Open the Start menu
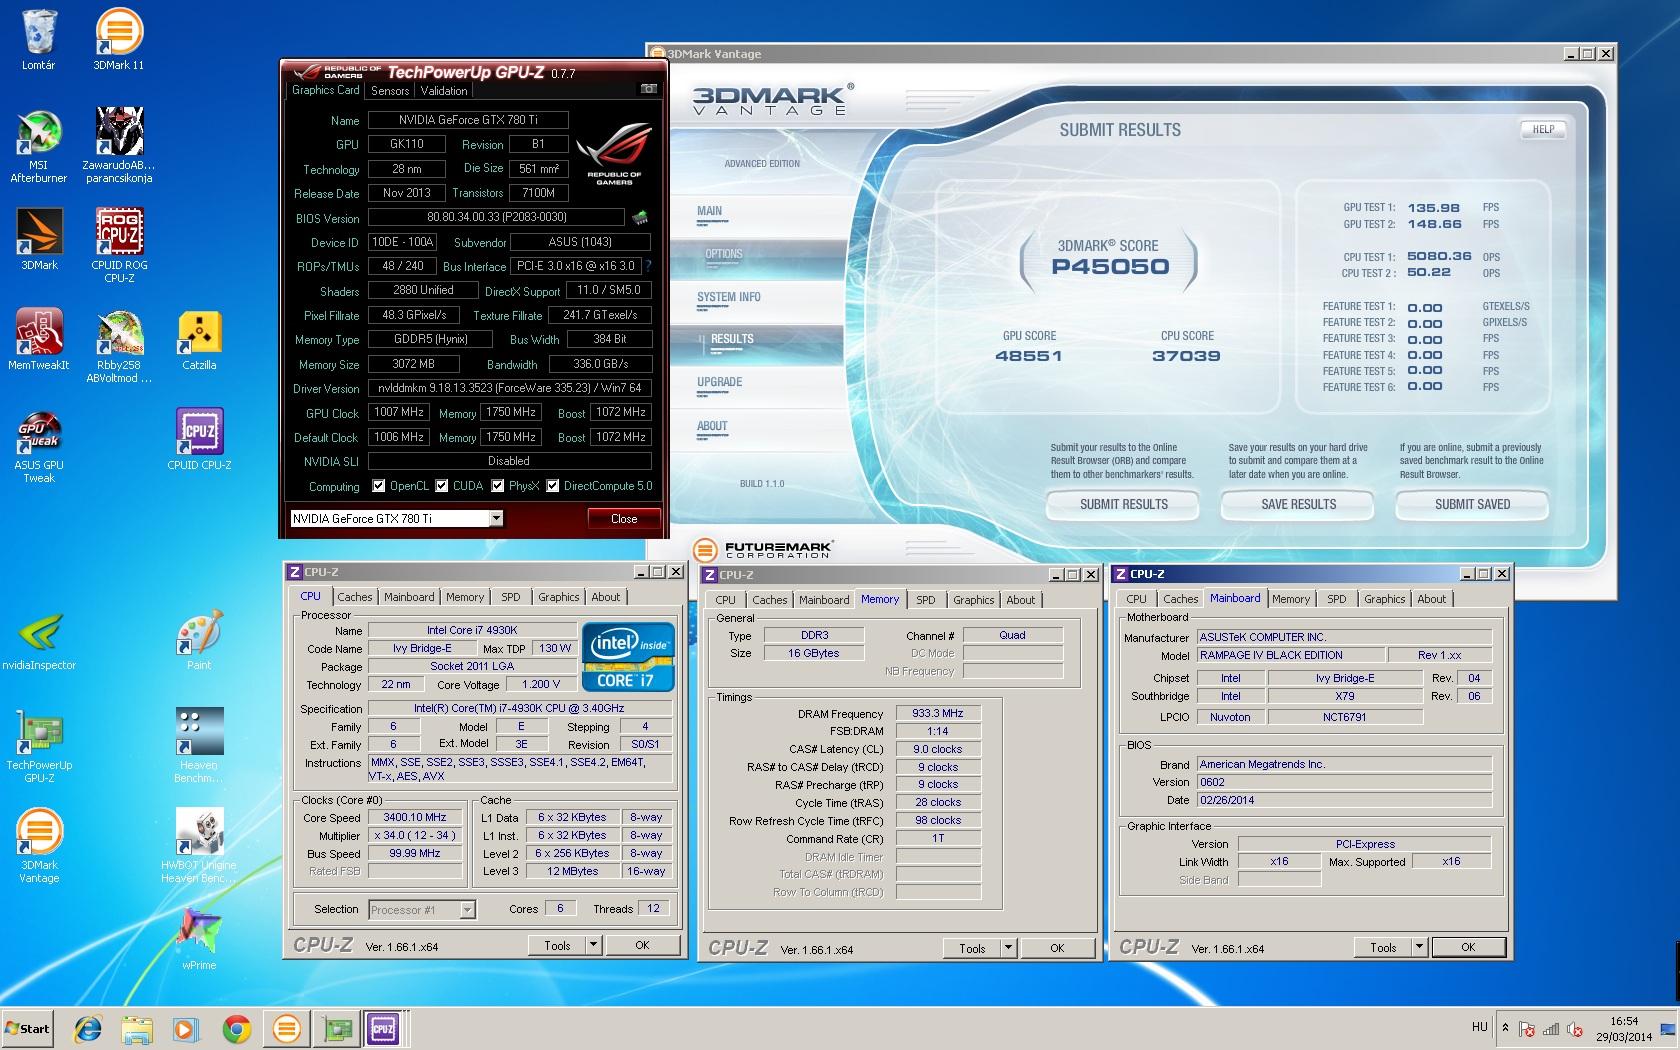The width and height of the screenshot is (1680, 1050). [27, 1028]
